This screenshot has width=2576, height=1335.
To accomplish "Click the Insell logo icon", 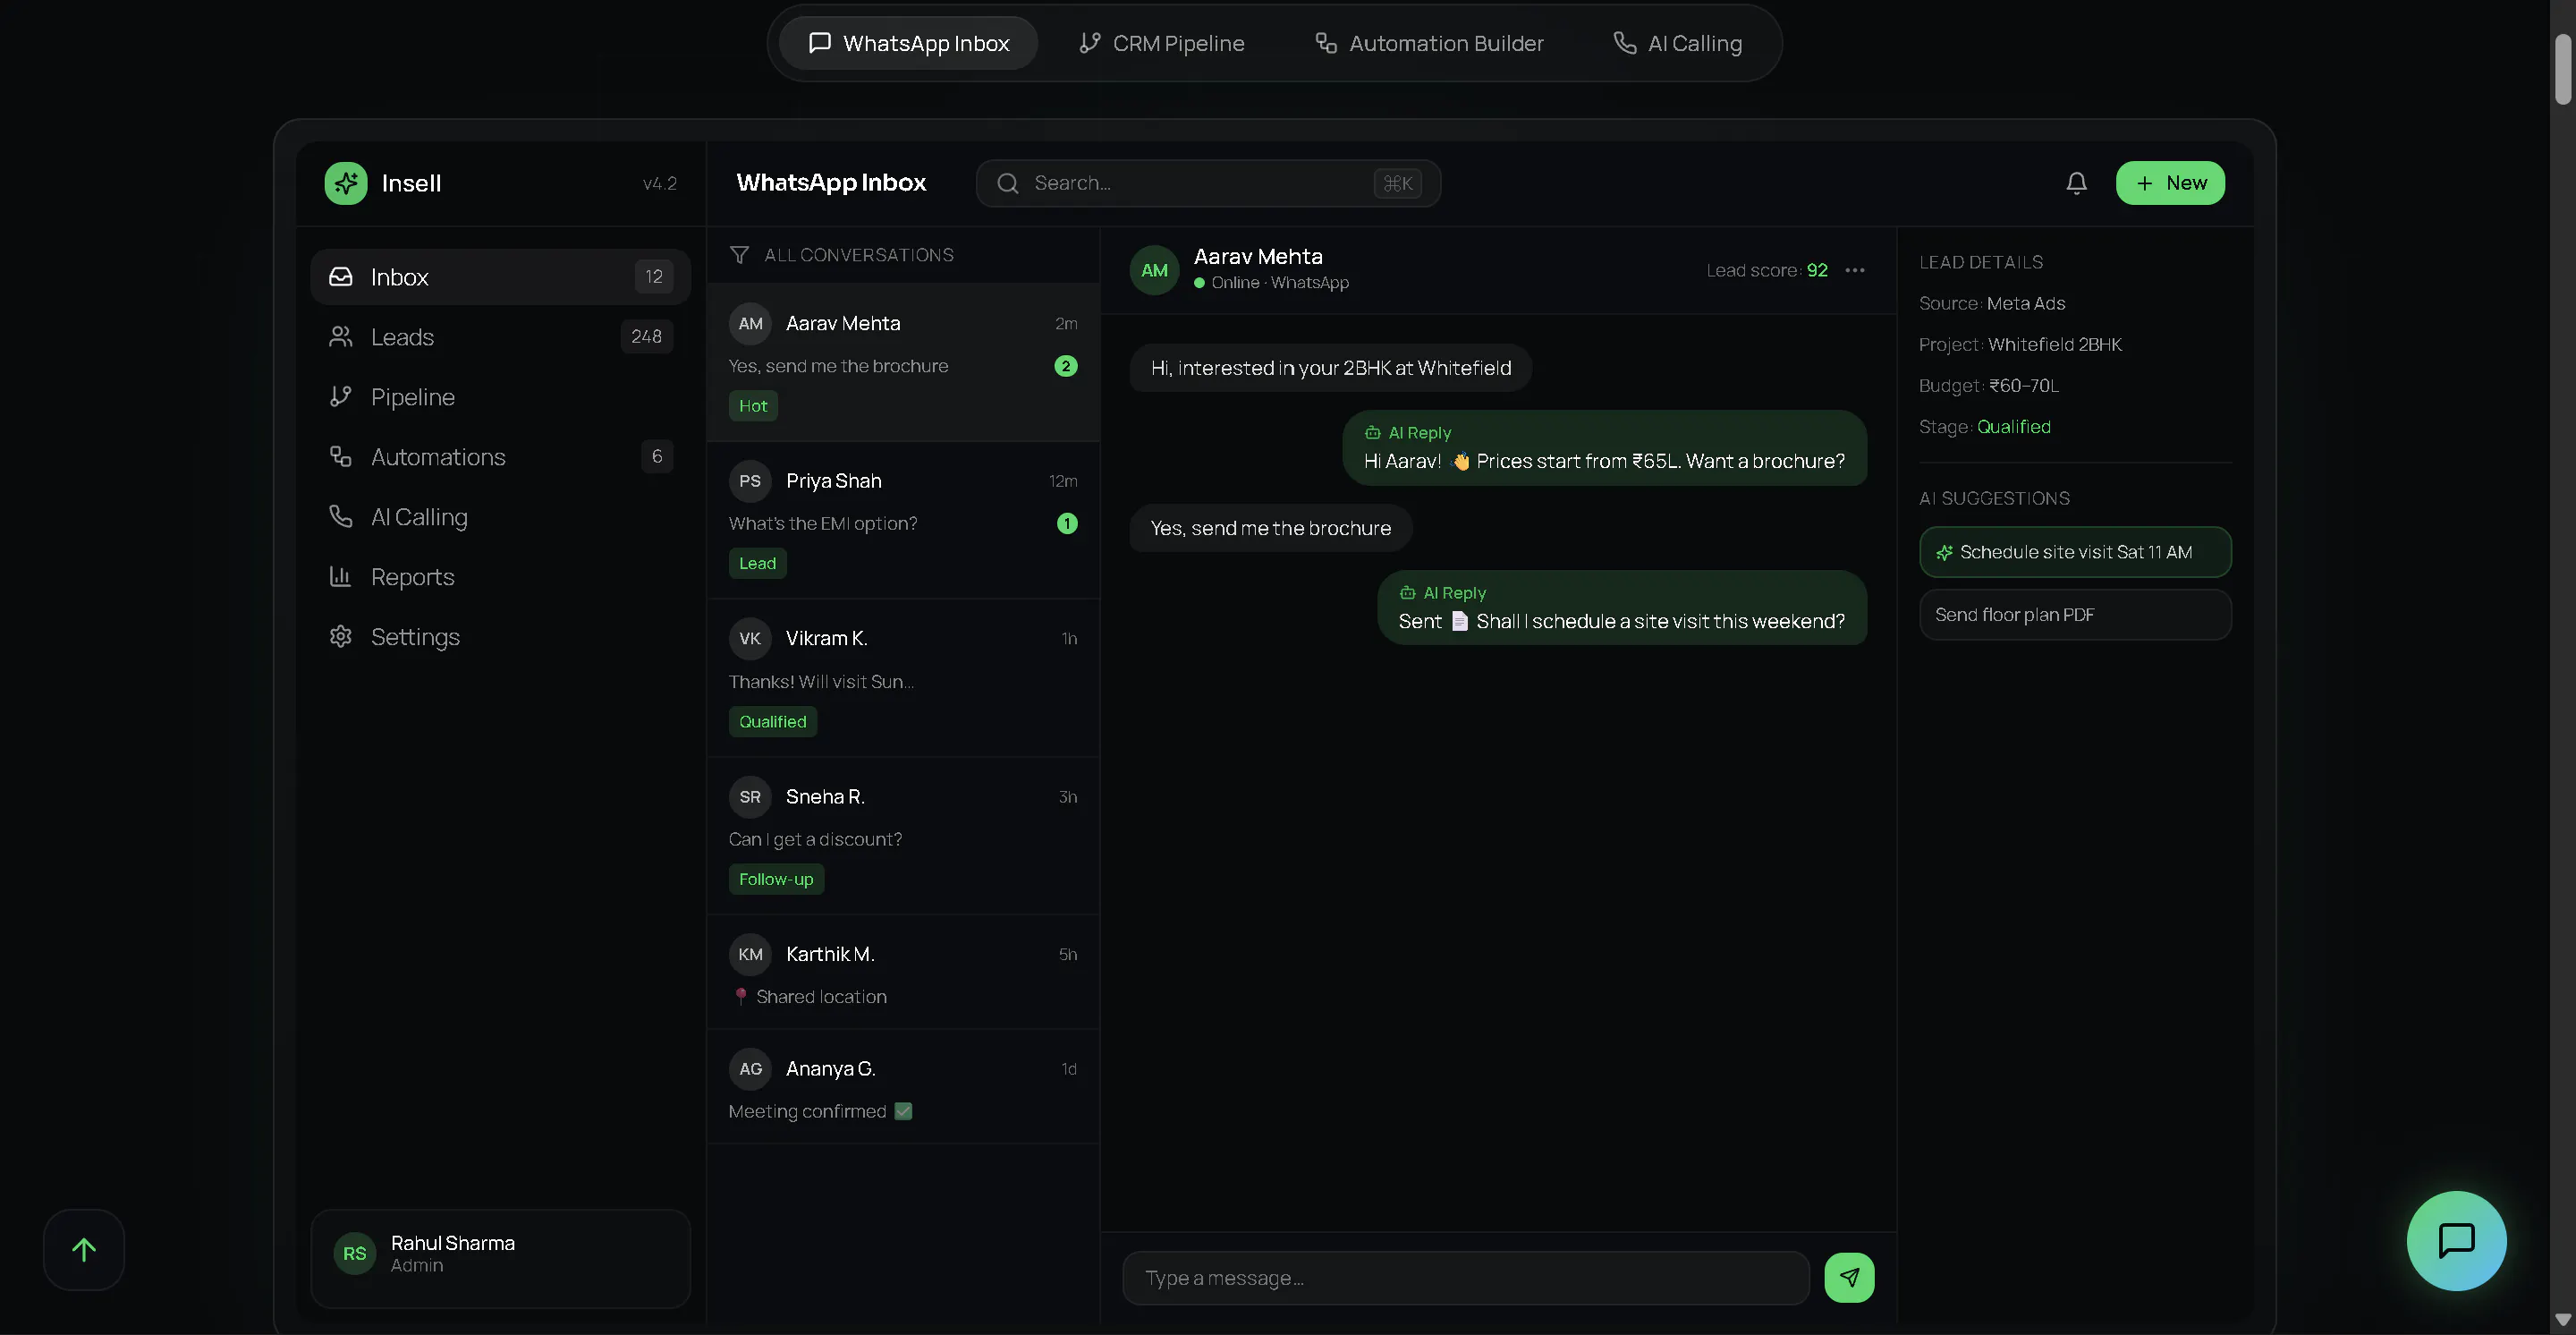I will click(346, 183).
